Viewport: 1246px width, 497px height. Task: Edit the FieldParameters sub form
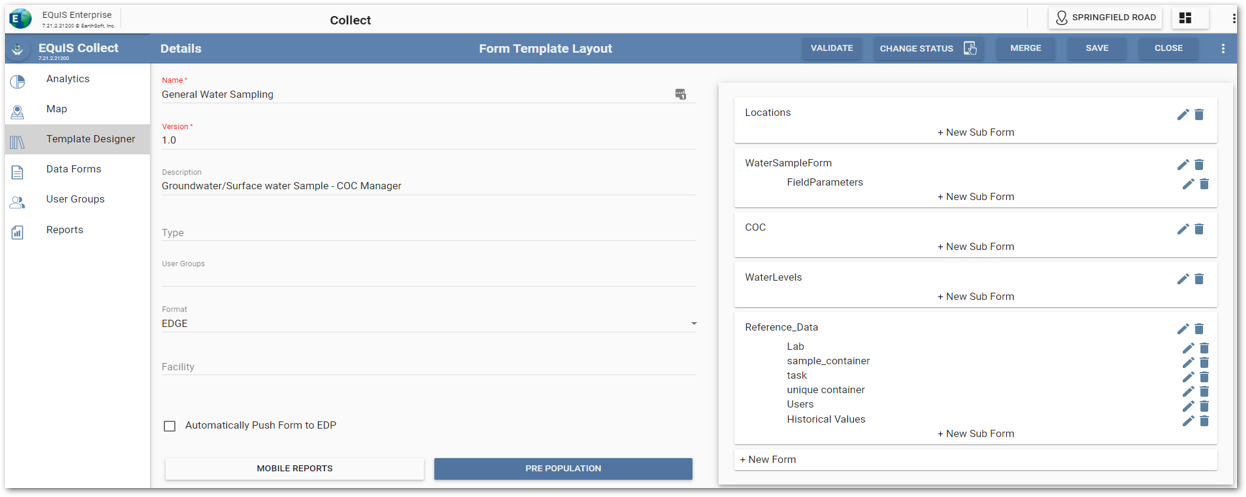(1188, 183)
